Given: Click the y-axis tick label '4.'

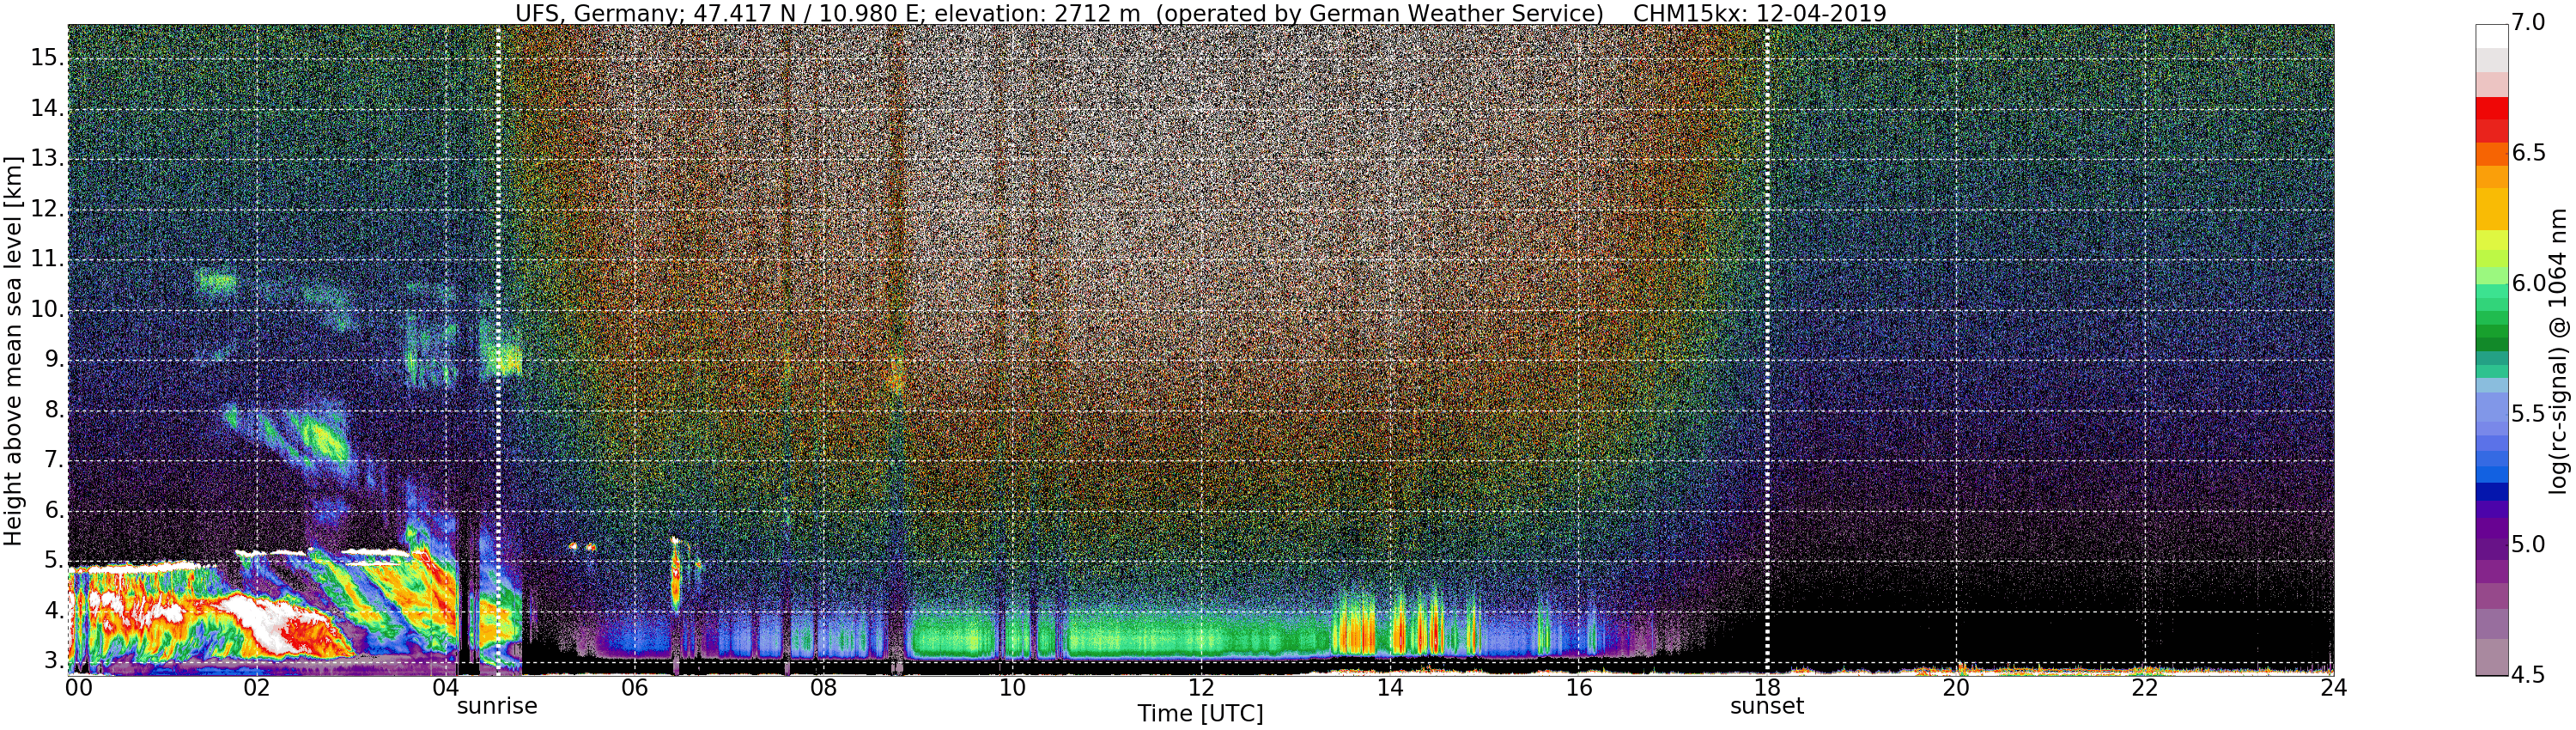Looking at the screenshot, I should click(x=54, y=611).
